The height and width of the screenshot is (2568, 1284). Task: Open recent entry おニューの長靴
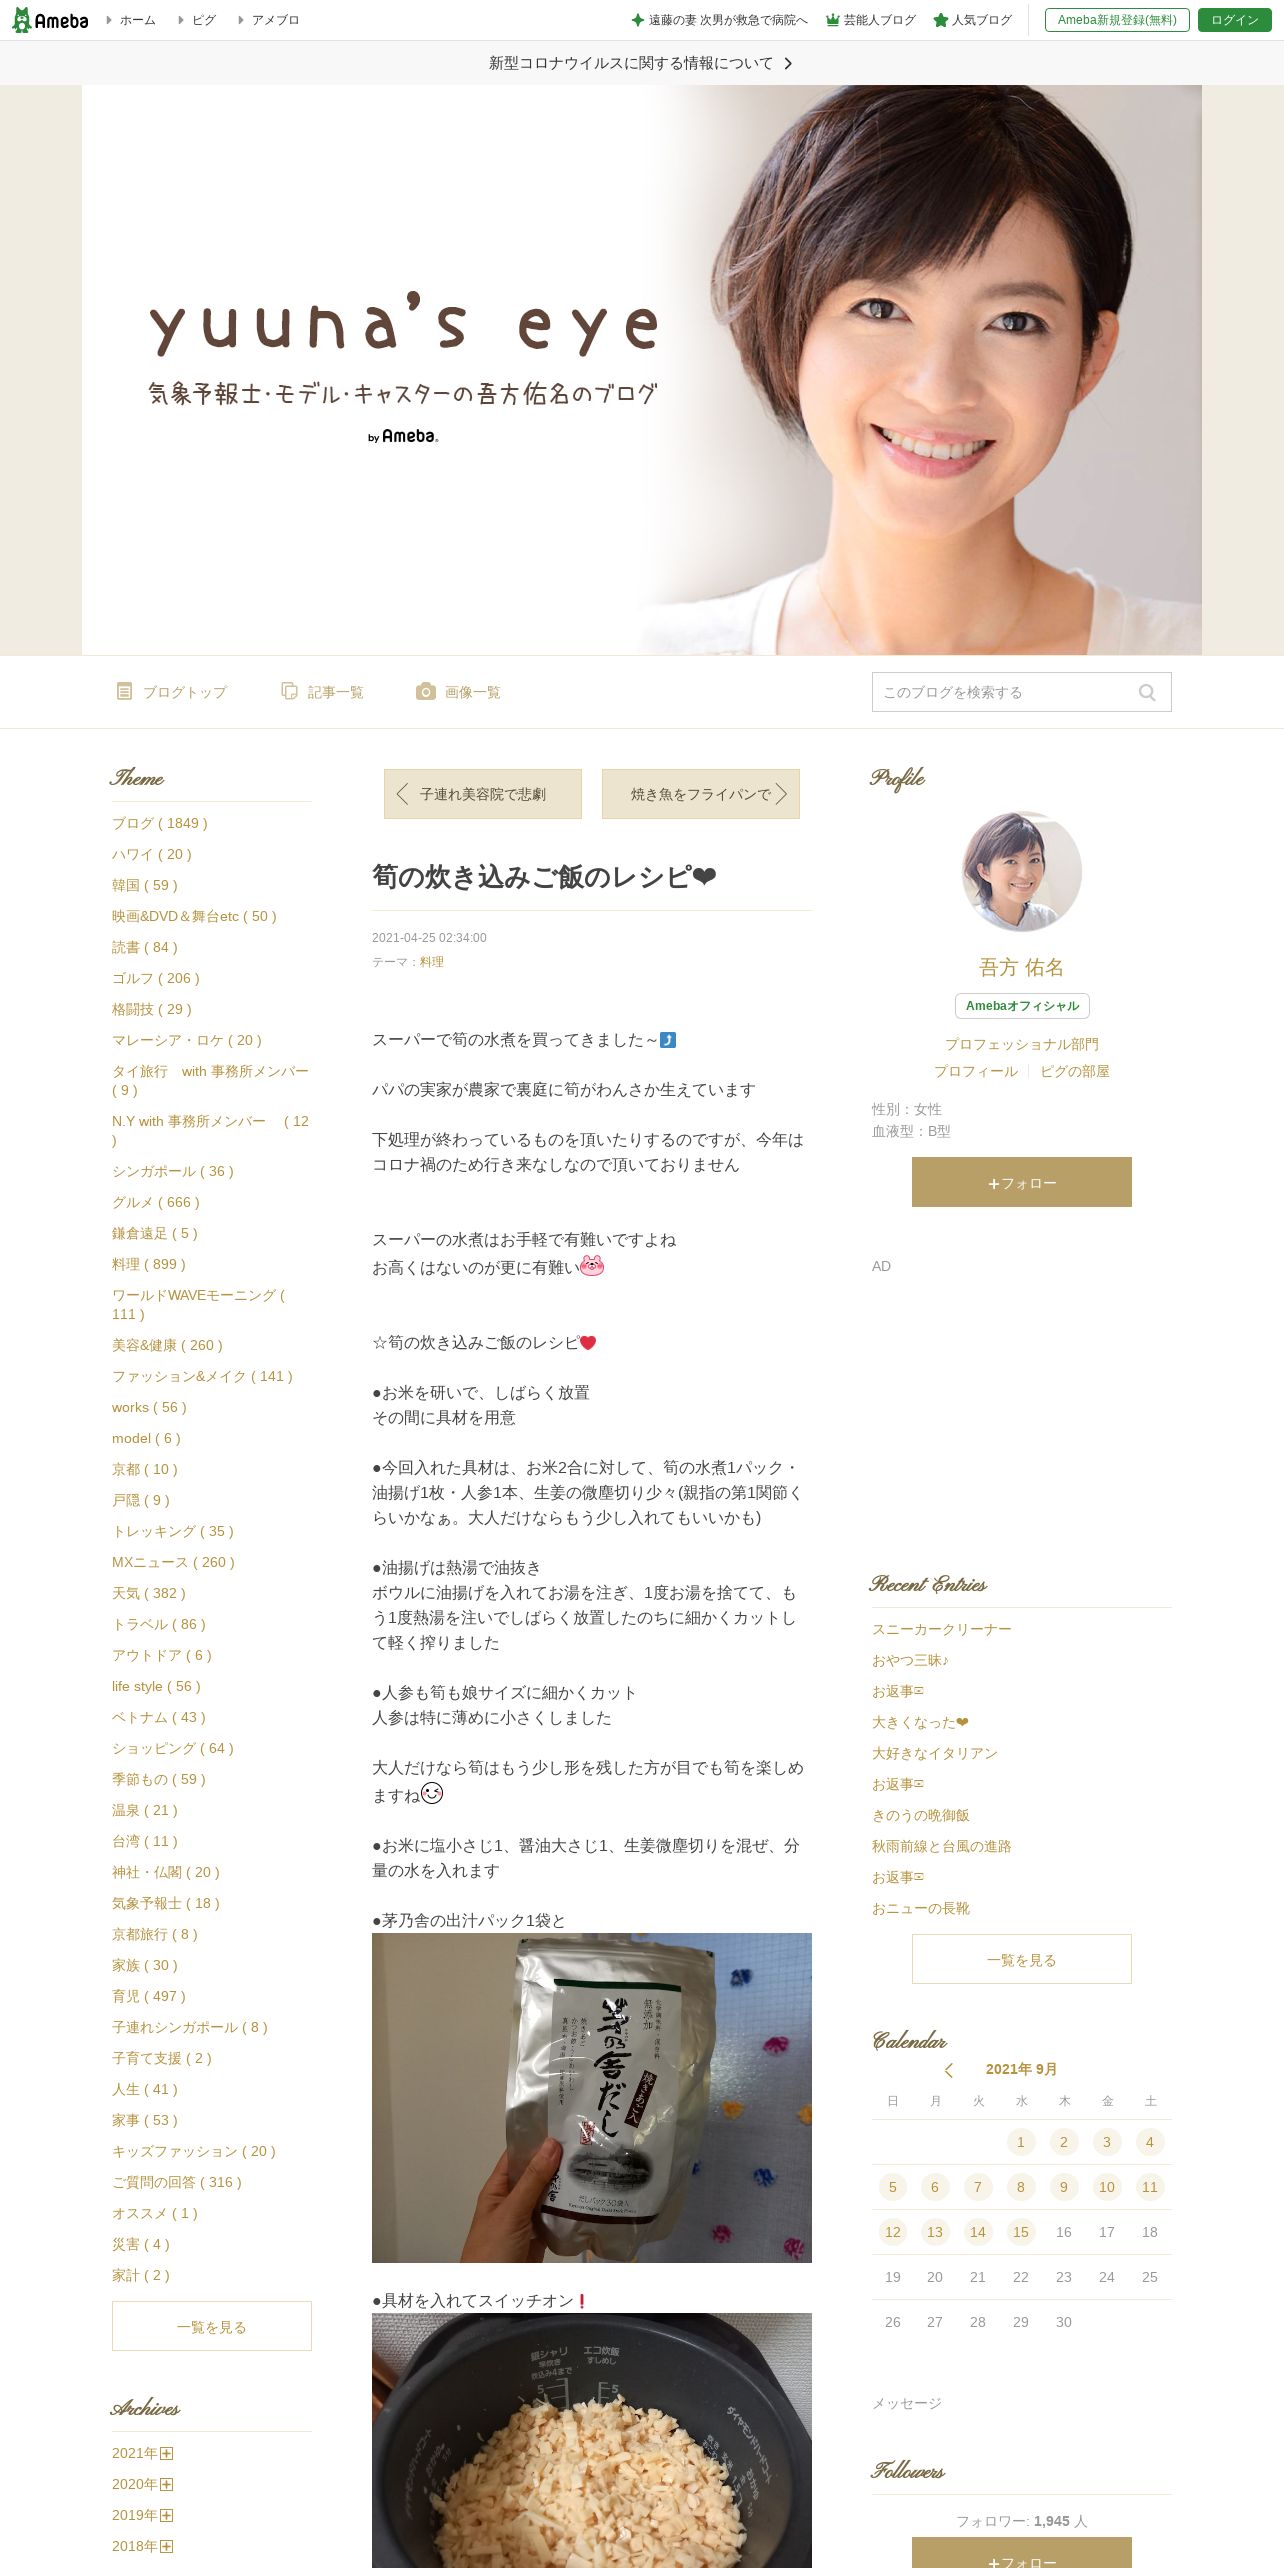coord(921,1908)
